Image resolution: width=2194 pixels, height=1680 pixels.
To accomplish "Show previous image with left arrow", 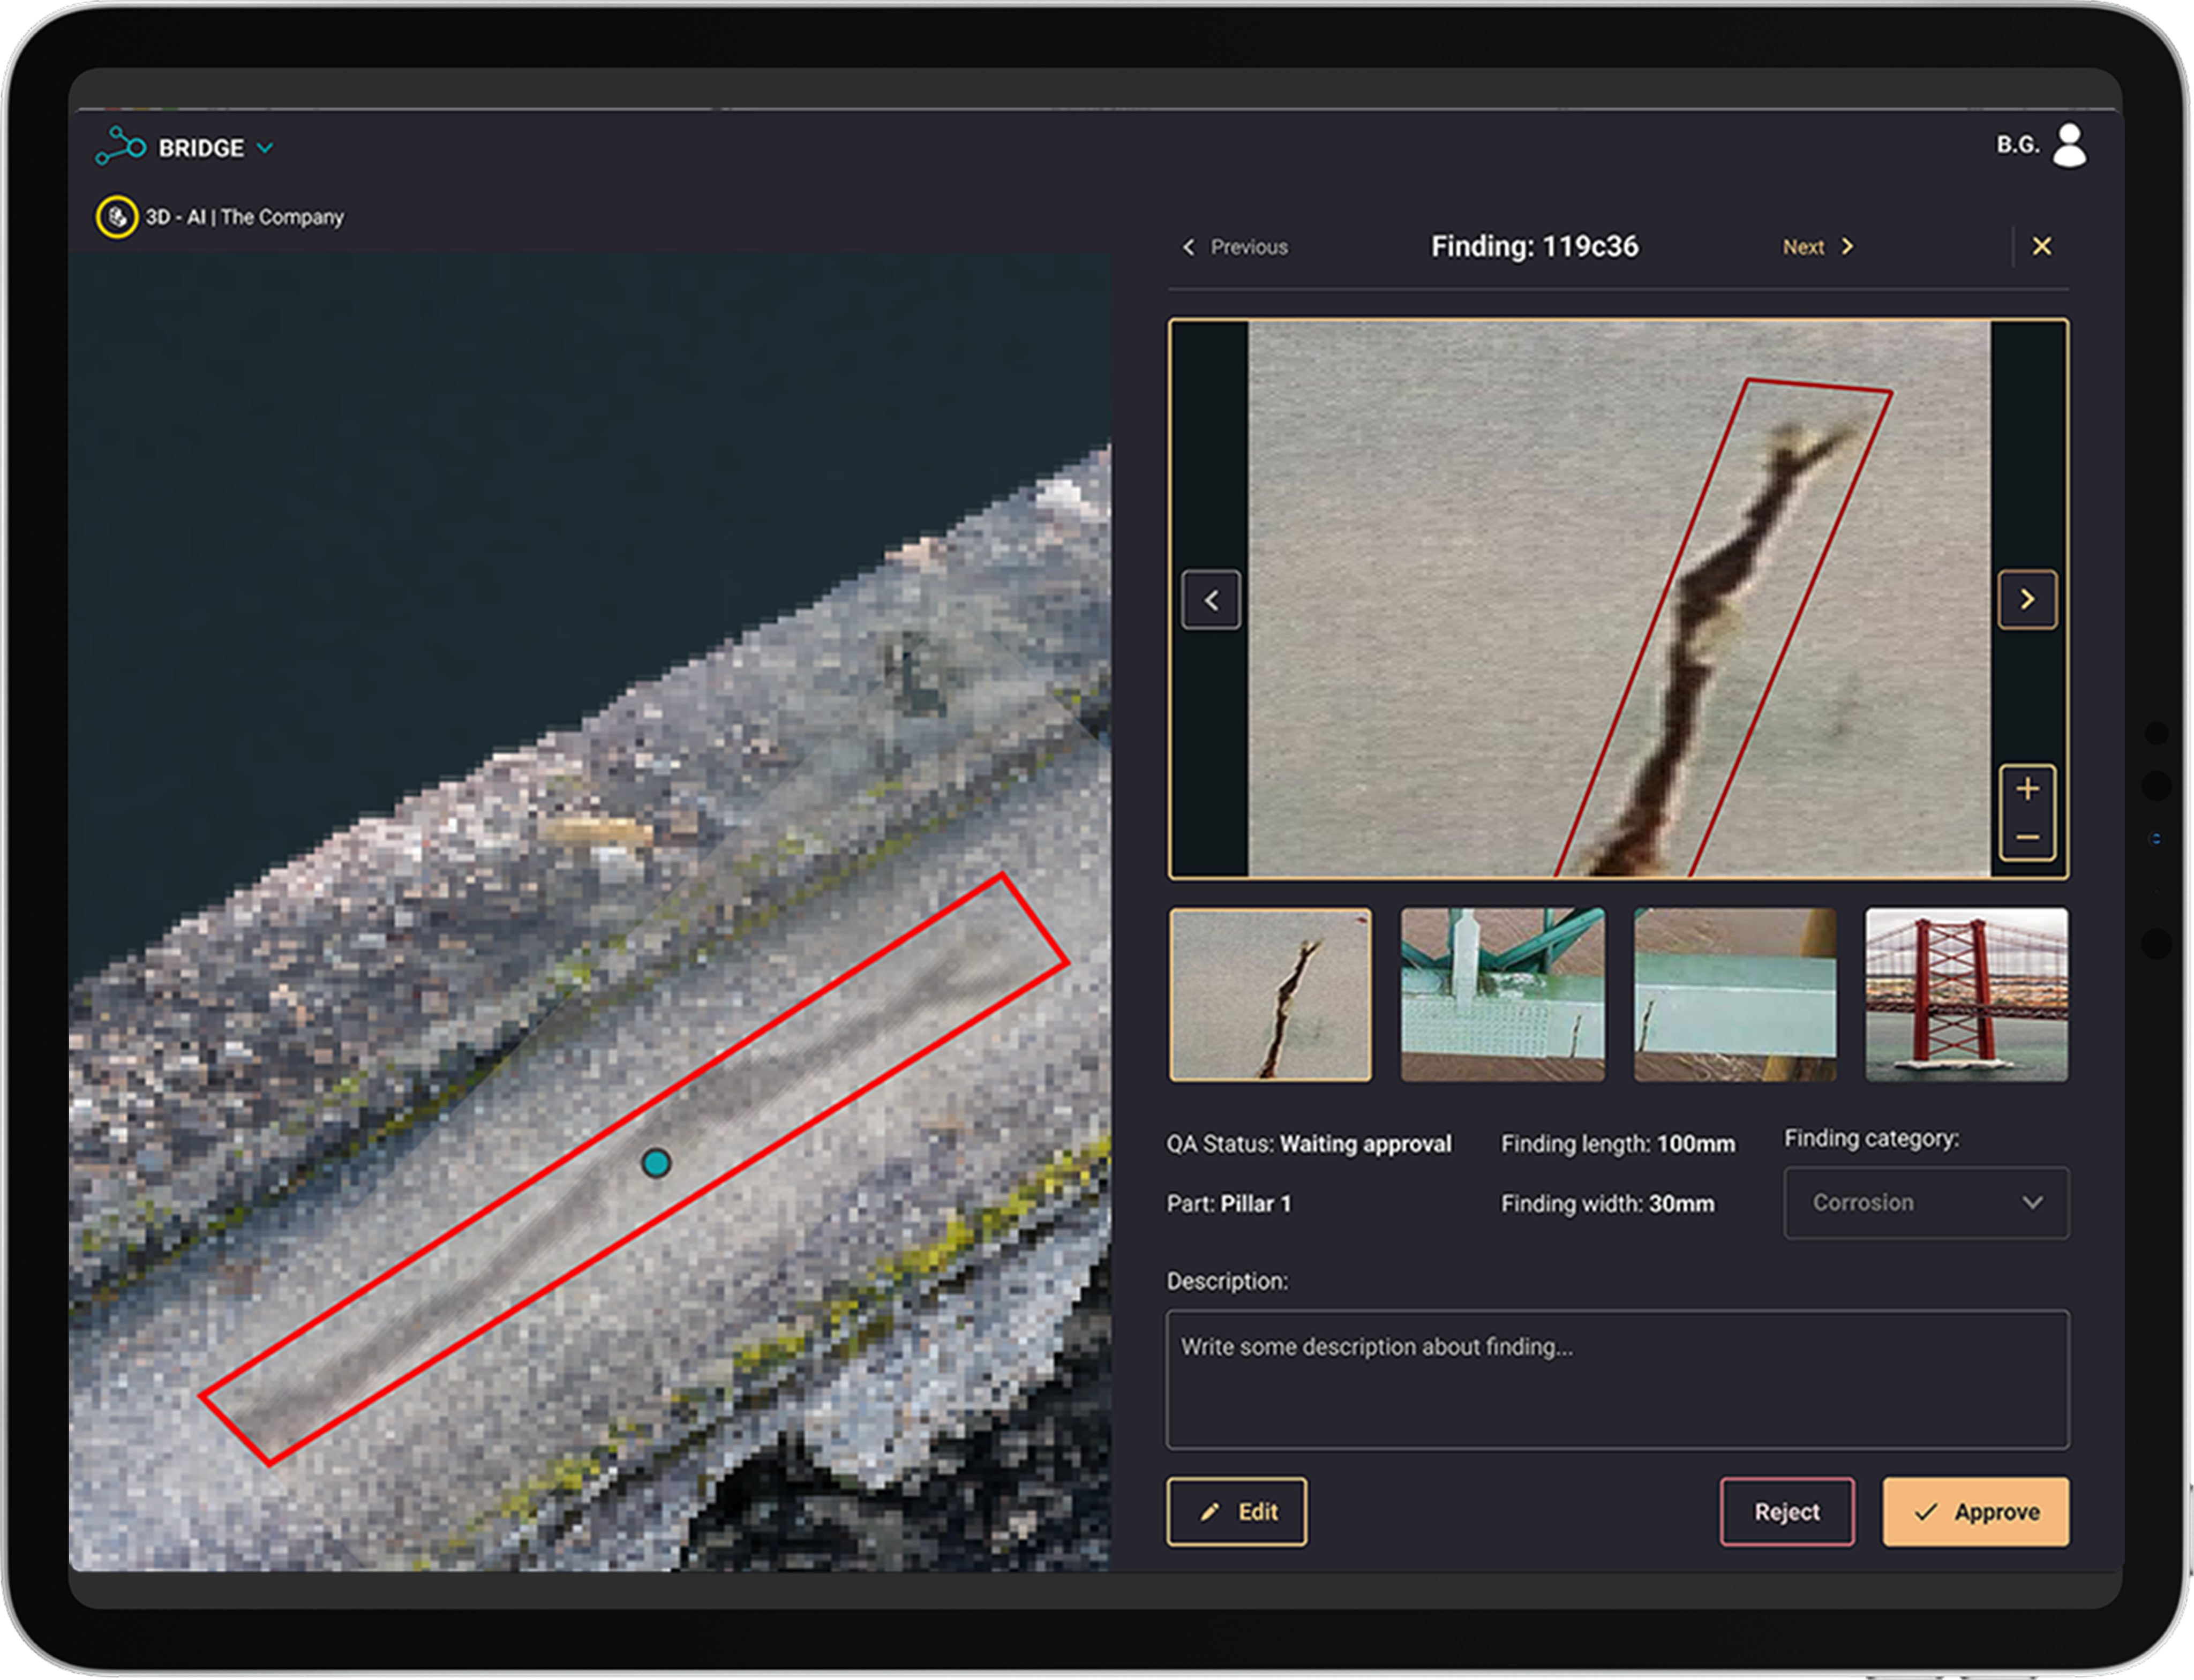I will click(1210, 600).
